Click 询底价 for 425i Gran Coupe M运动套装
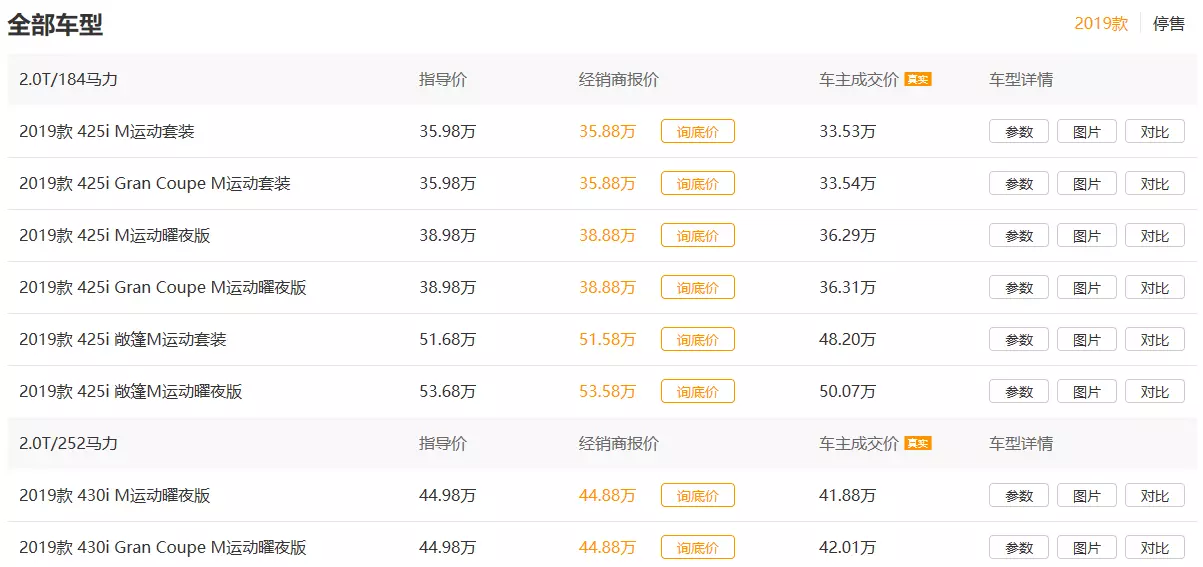This screenshot has height=567, width=1203. (697, 184)
